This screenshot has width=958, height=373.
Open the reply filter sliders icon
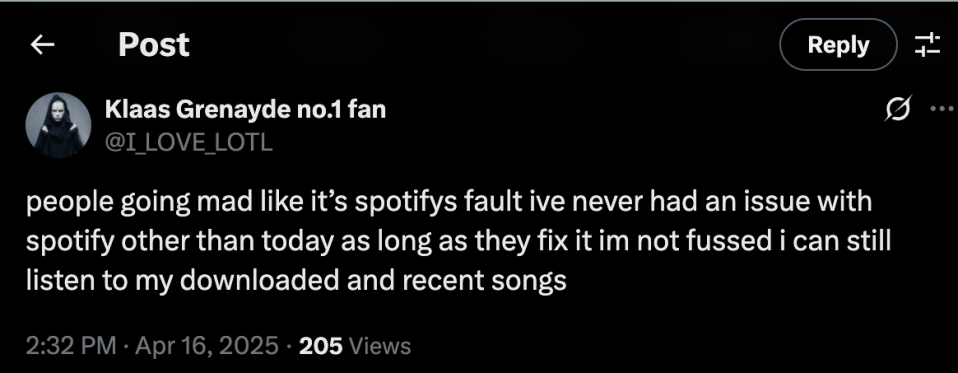tap(926, 45)
